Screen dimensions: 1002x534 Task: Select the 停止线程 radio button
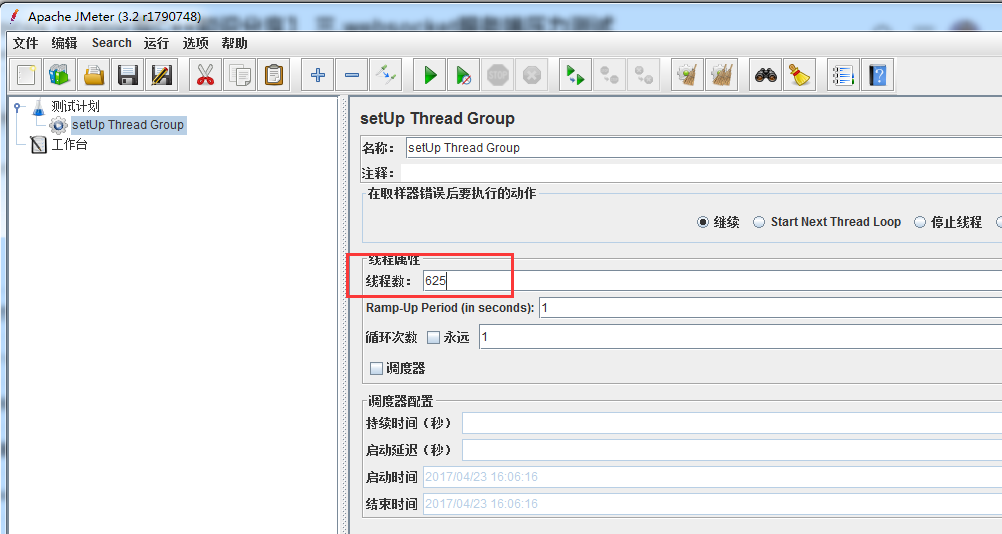[920, 222]
